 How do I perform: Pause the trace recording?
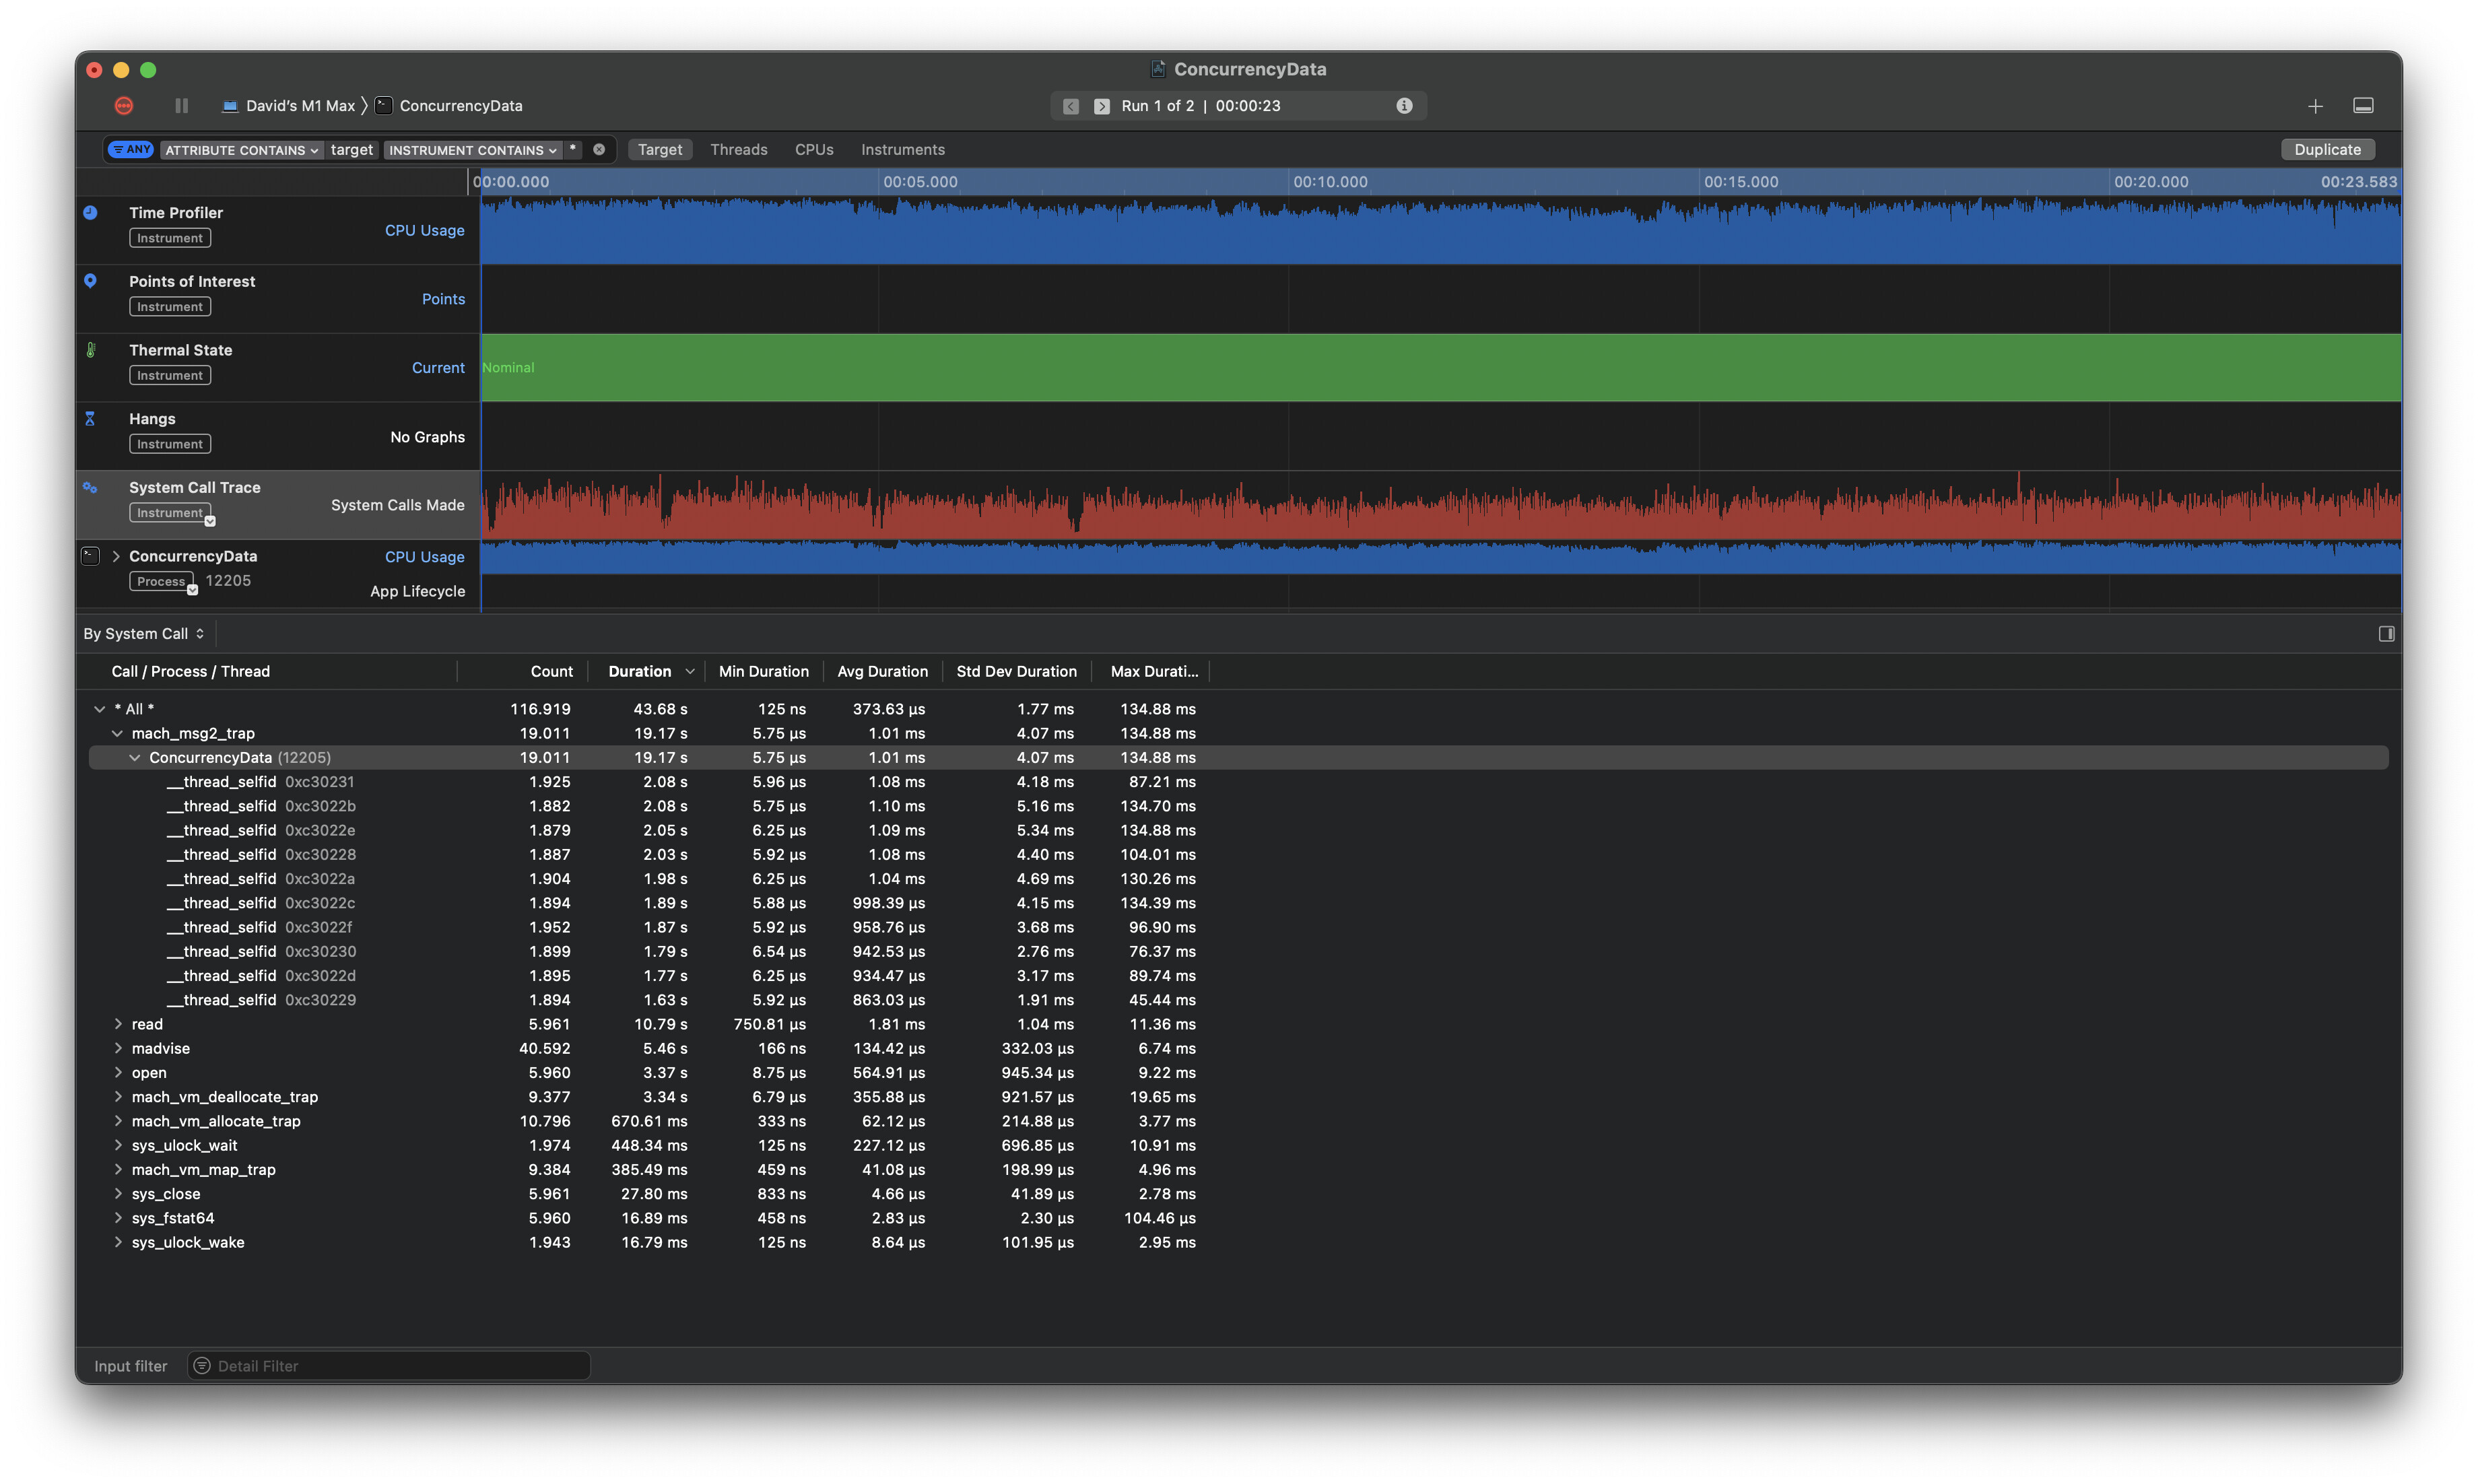(181, 106)
